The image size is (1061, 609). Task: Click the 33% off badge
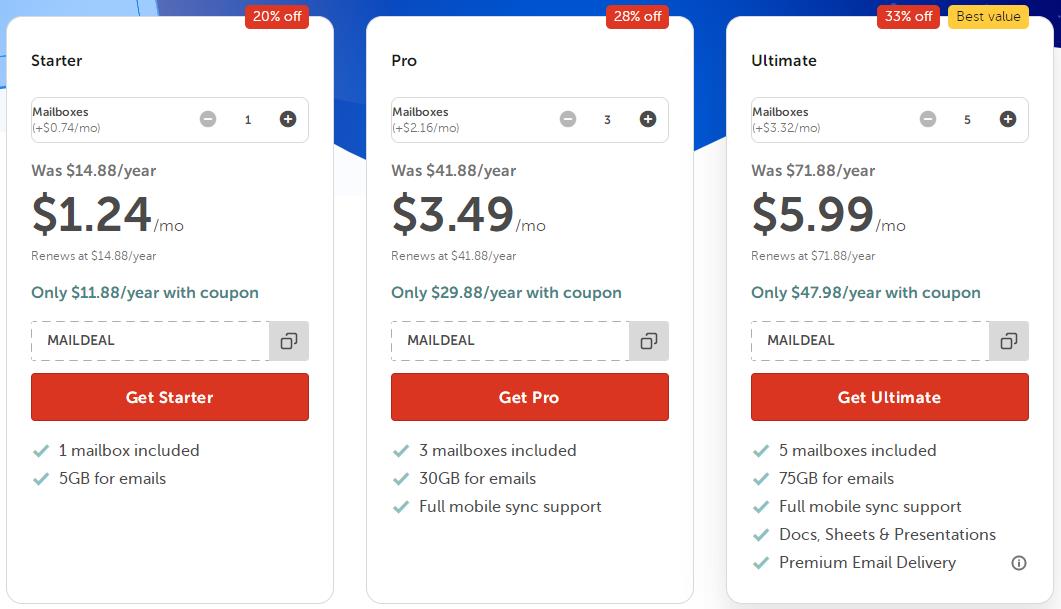click(x=908, y=16)
